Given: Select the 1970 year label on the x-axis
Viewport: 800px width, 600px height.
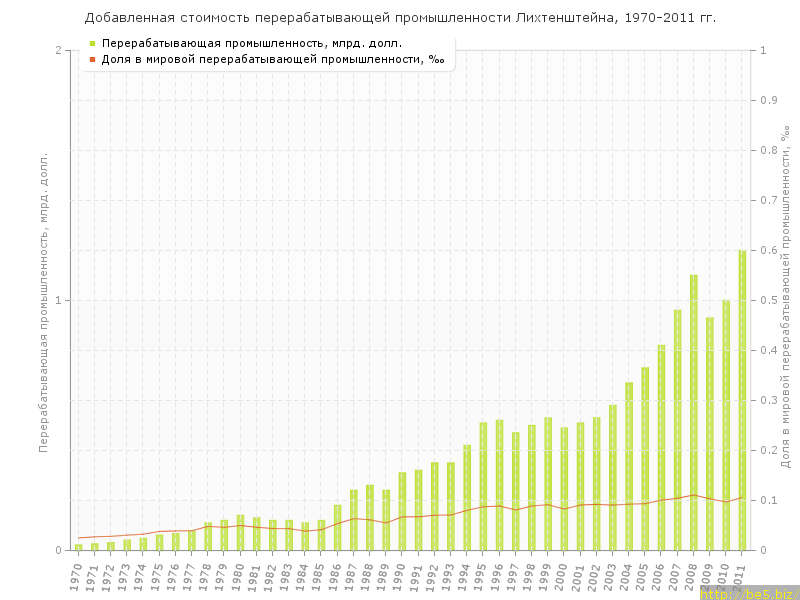Looking at the screenshot, I should 76,576.
